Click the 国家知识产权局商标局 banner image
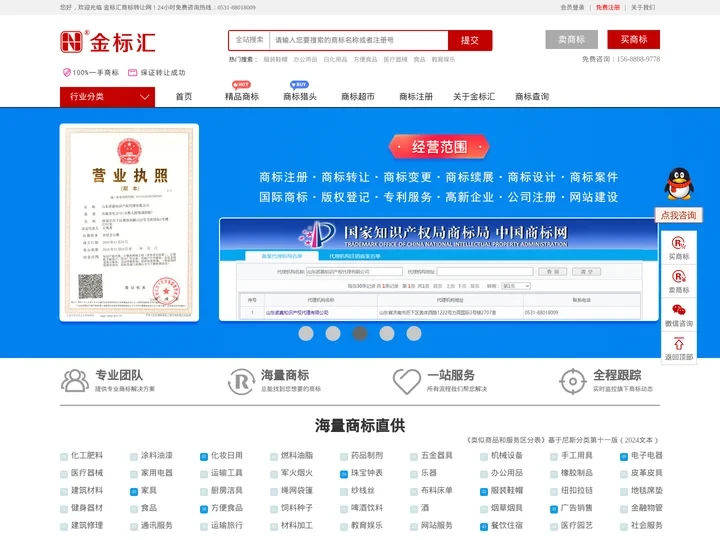The image size is (720, 540). [439, 269]
